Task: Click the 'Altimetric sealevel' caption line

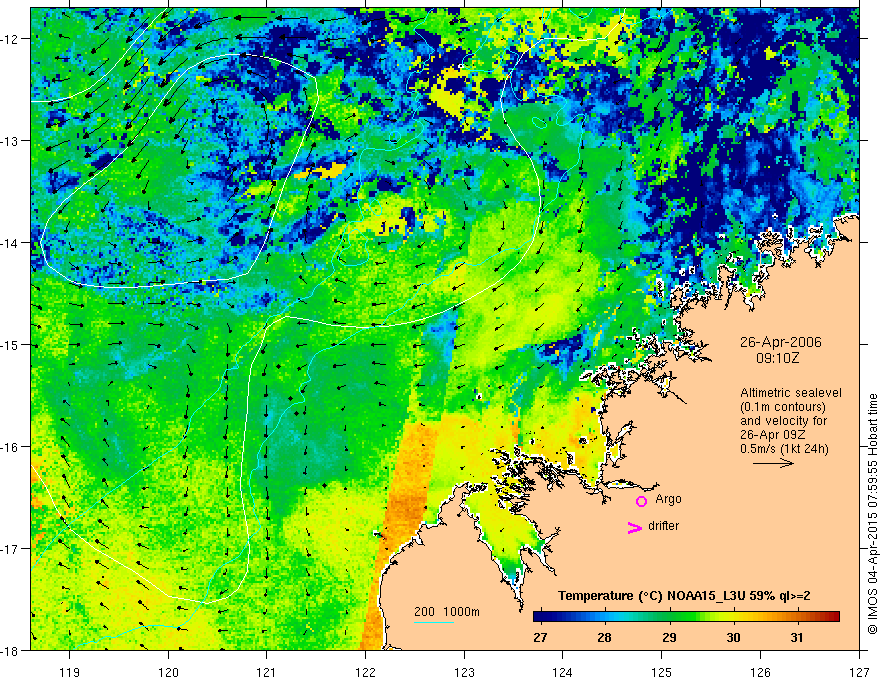Action: pyautogui.click(x=791, y=393)
